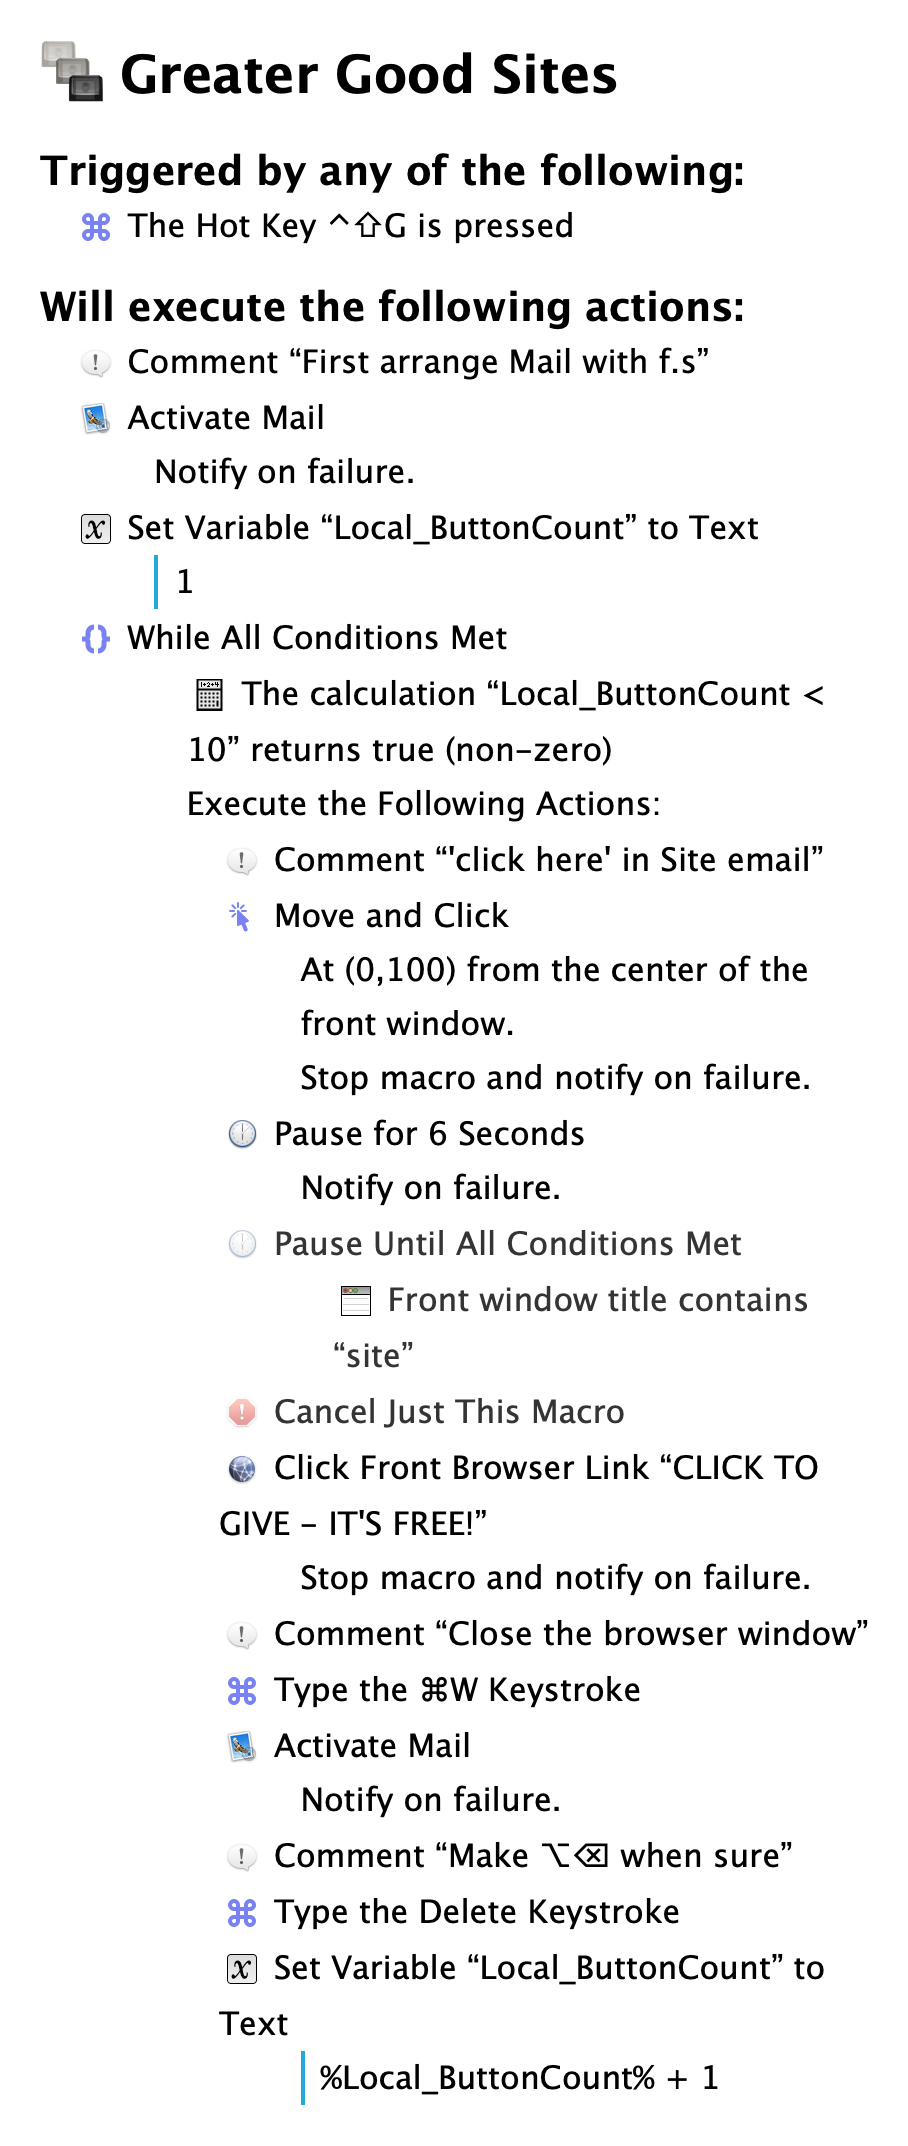Click the macro group icon beside the title
This screenshot has height=2146, width=908.
click(72, 72)
